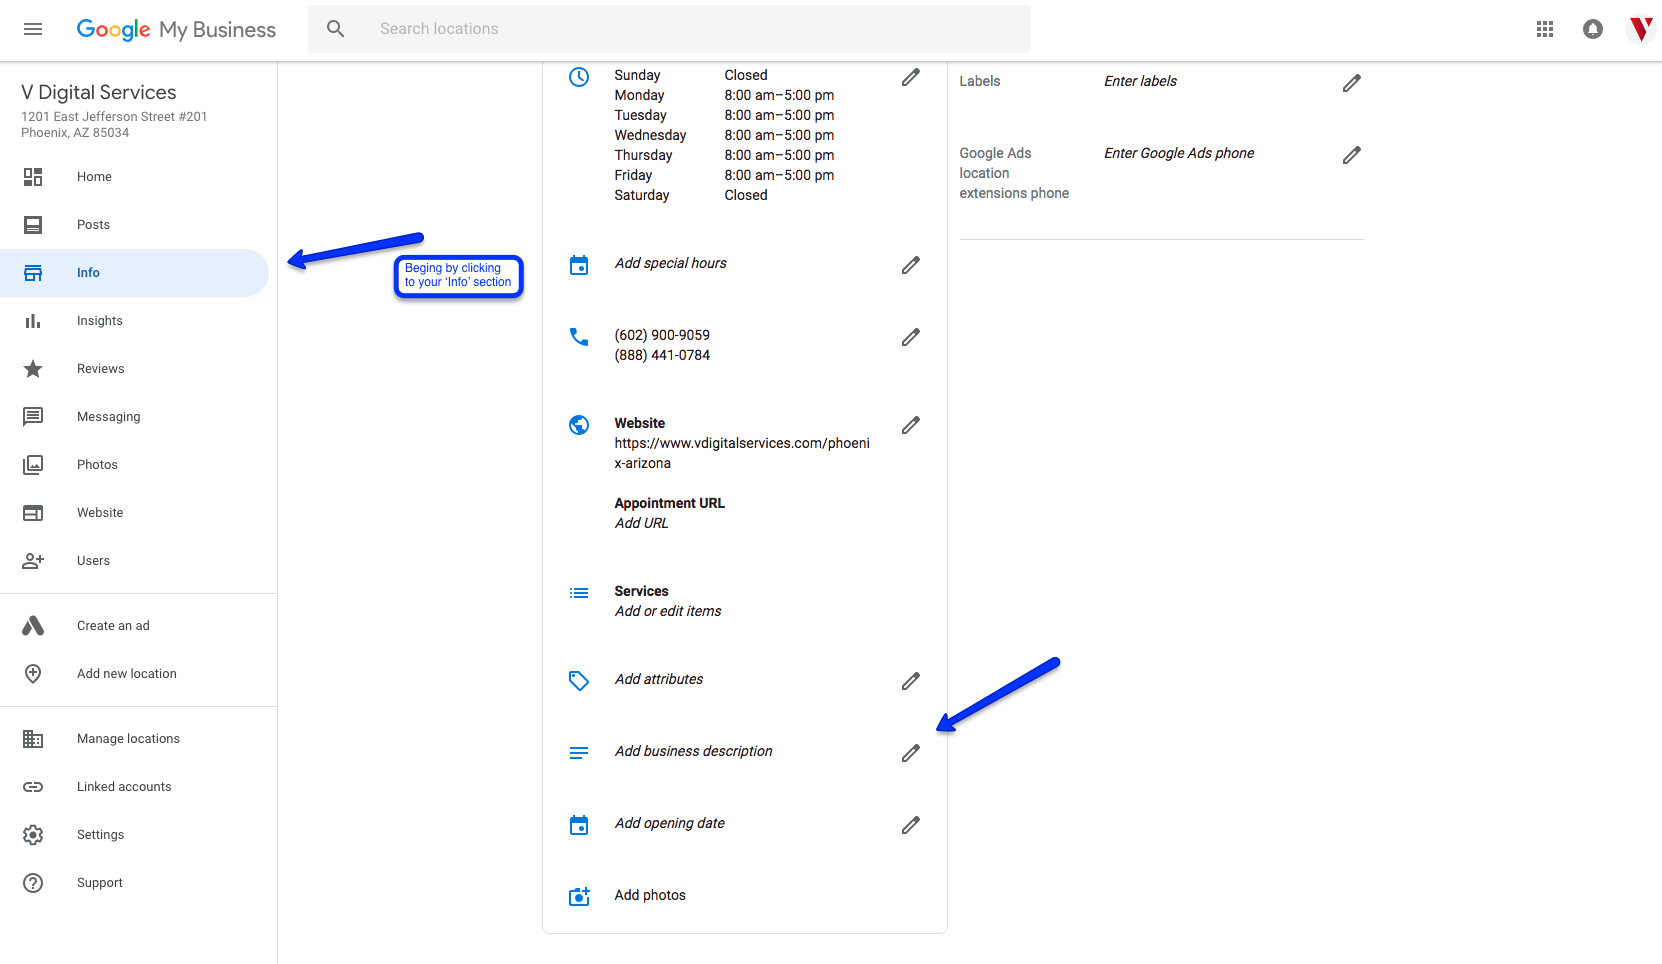Open the Linked accounts menu item
Screen dimensions: 1662x964
(124, 787)
